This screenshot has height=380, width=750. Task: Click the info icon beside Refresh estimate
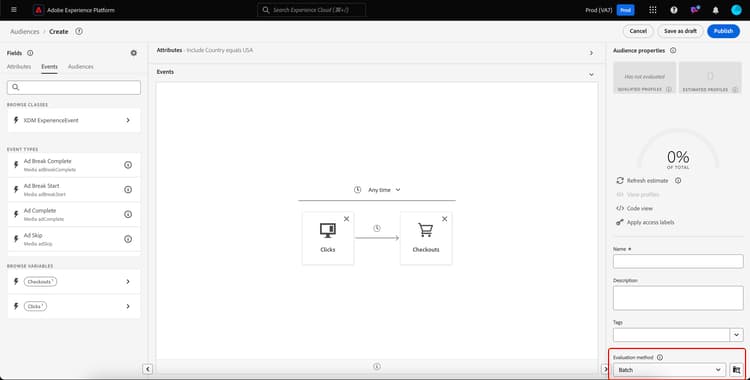[678, 180]
